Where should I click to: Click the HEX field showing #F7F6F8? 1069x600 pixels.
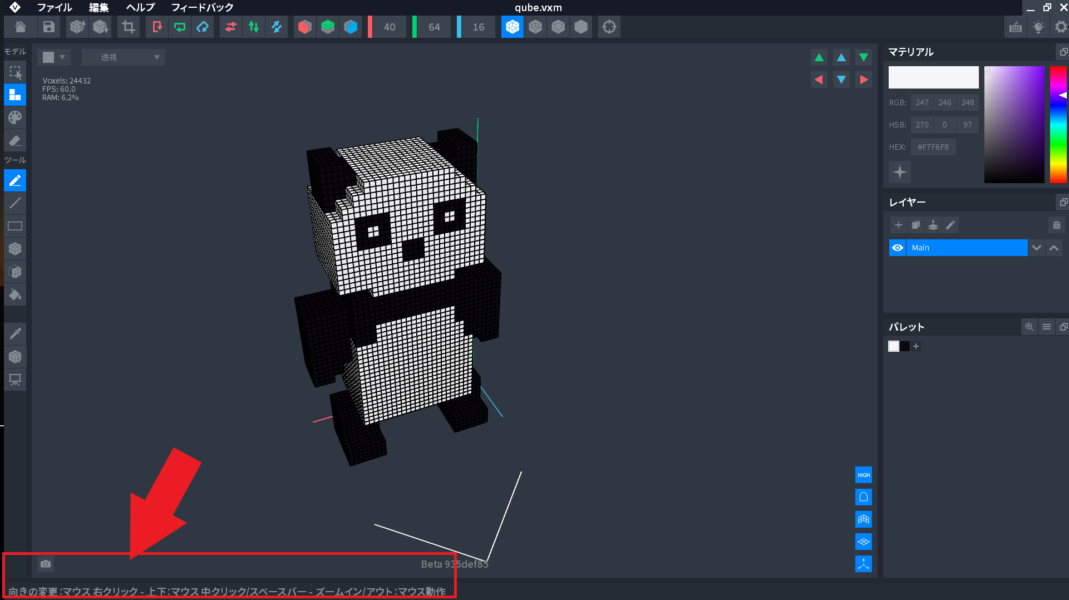point(933,147)
